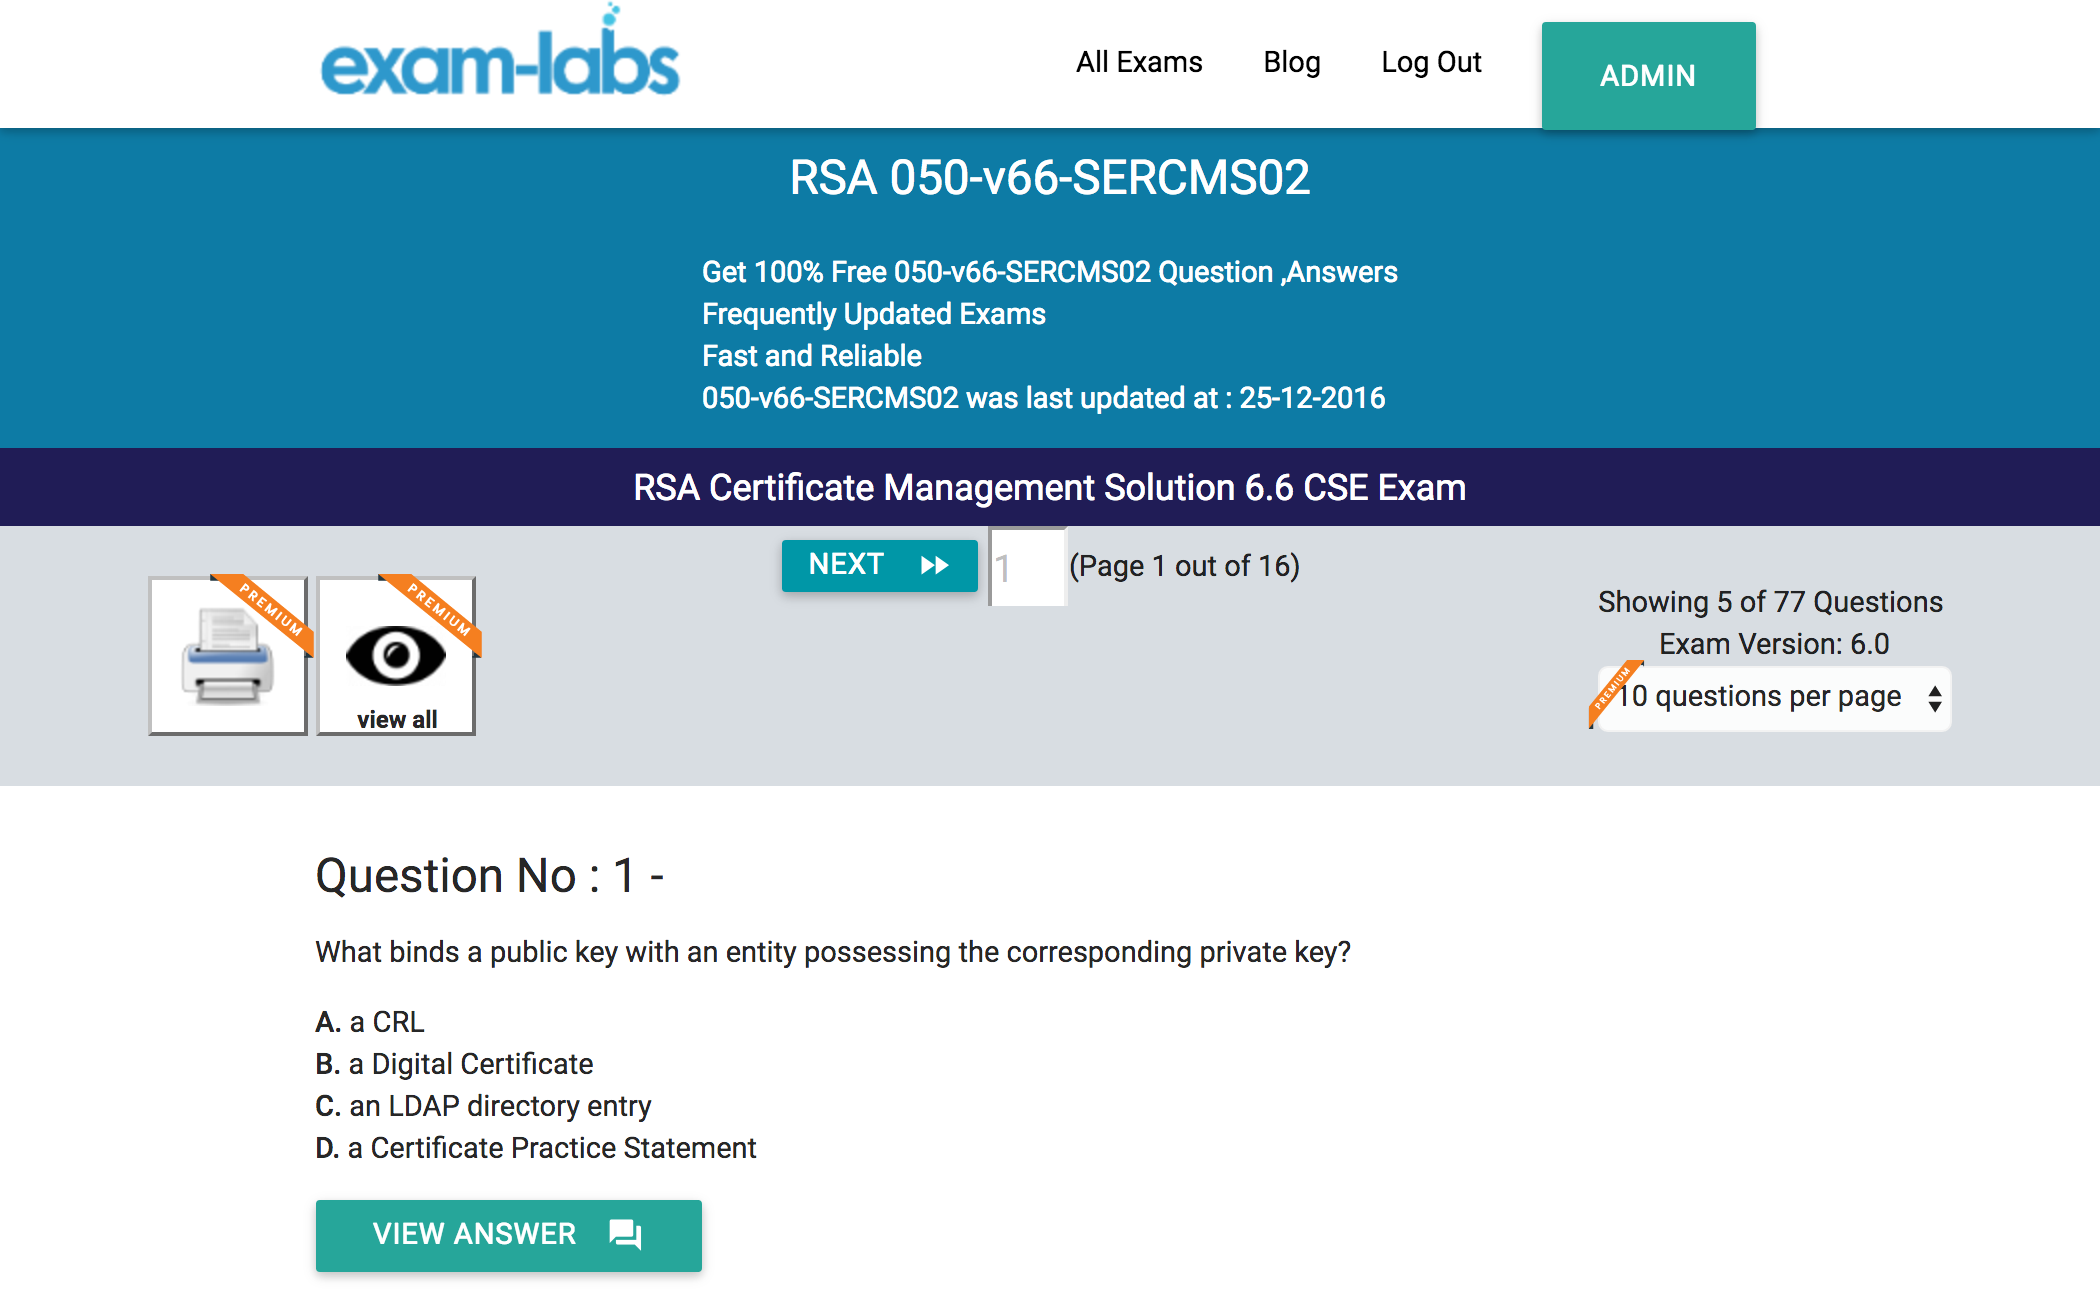Click the 'Page 1 out of 16' text

(x=1184, y=566)
